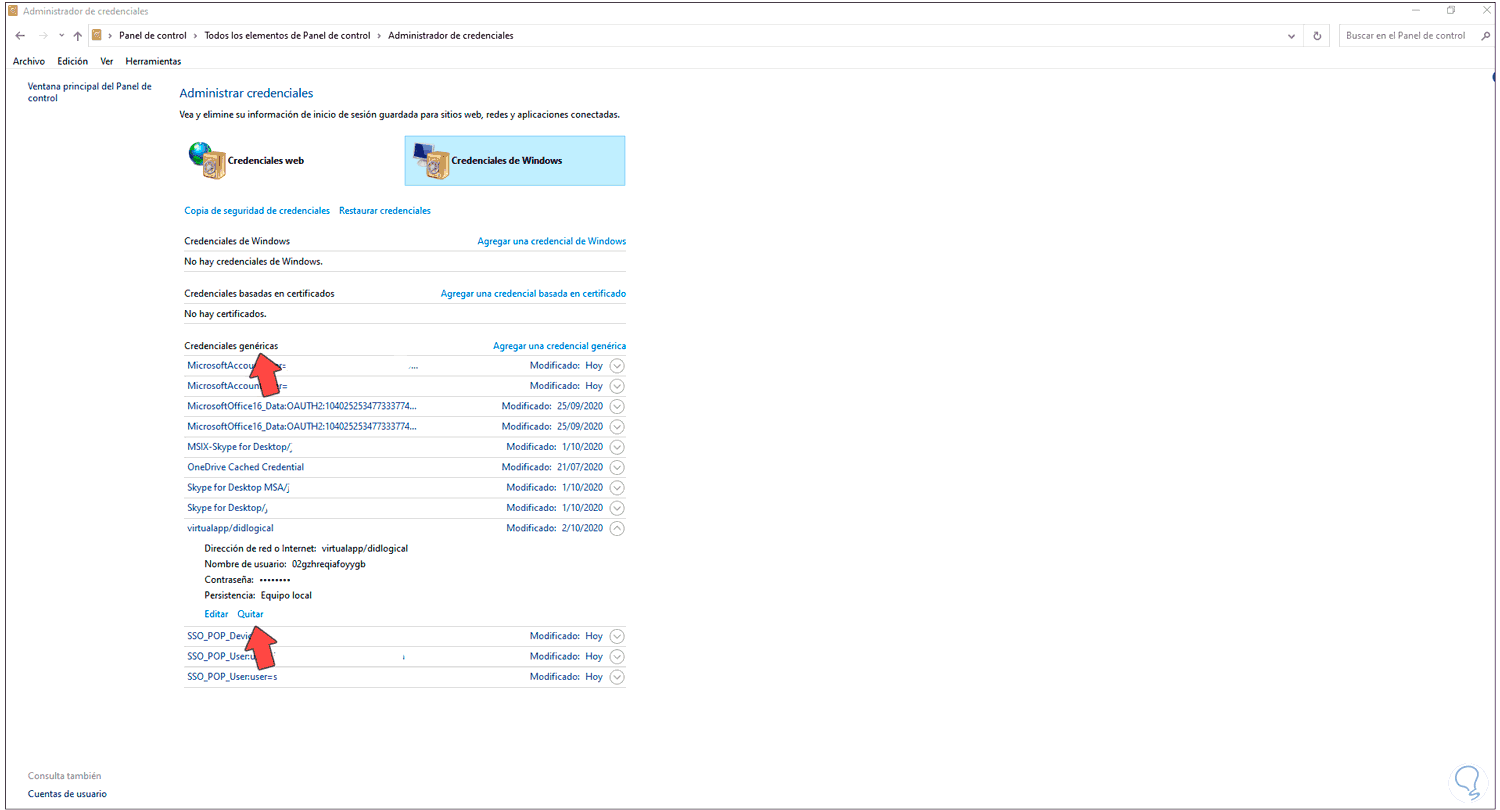Click the window icon in title bar
The height and width of the screenshot is (810, 1500).
(12, 11)
